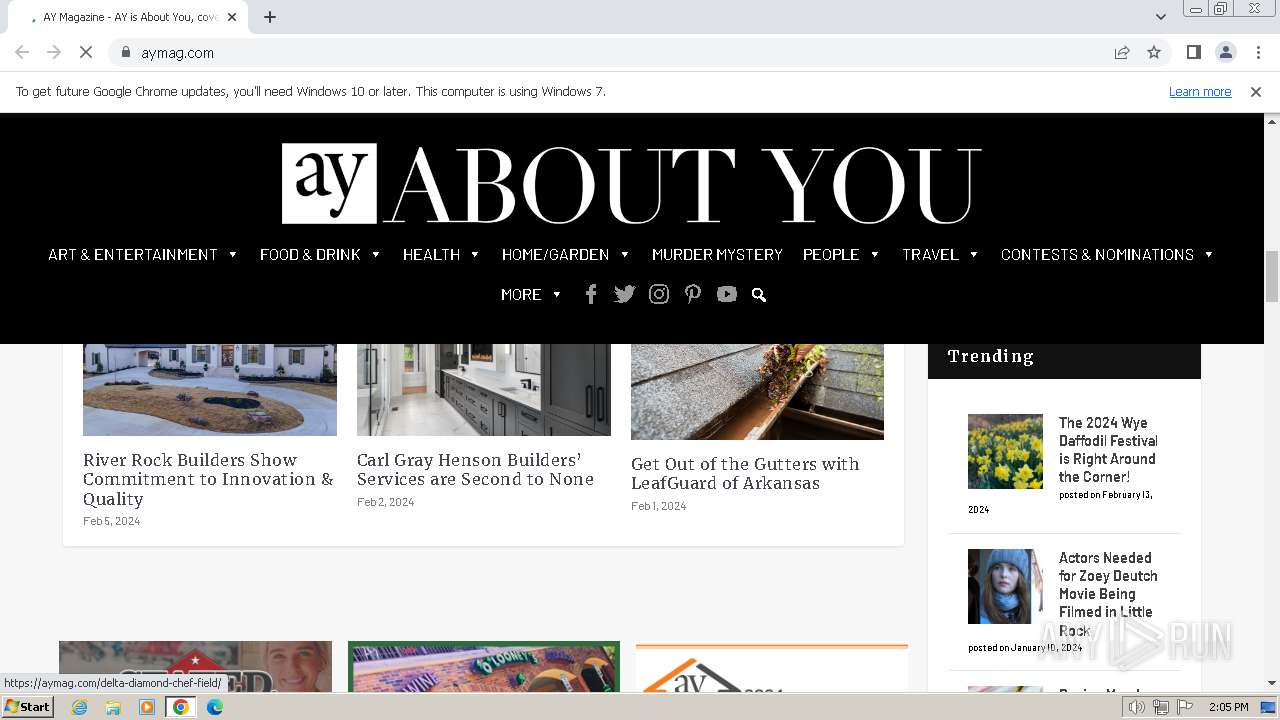Switch to Chrome in the taskbar
This screenshot has height=720, width=1280.
click(x=181, y=707)
